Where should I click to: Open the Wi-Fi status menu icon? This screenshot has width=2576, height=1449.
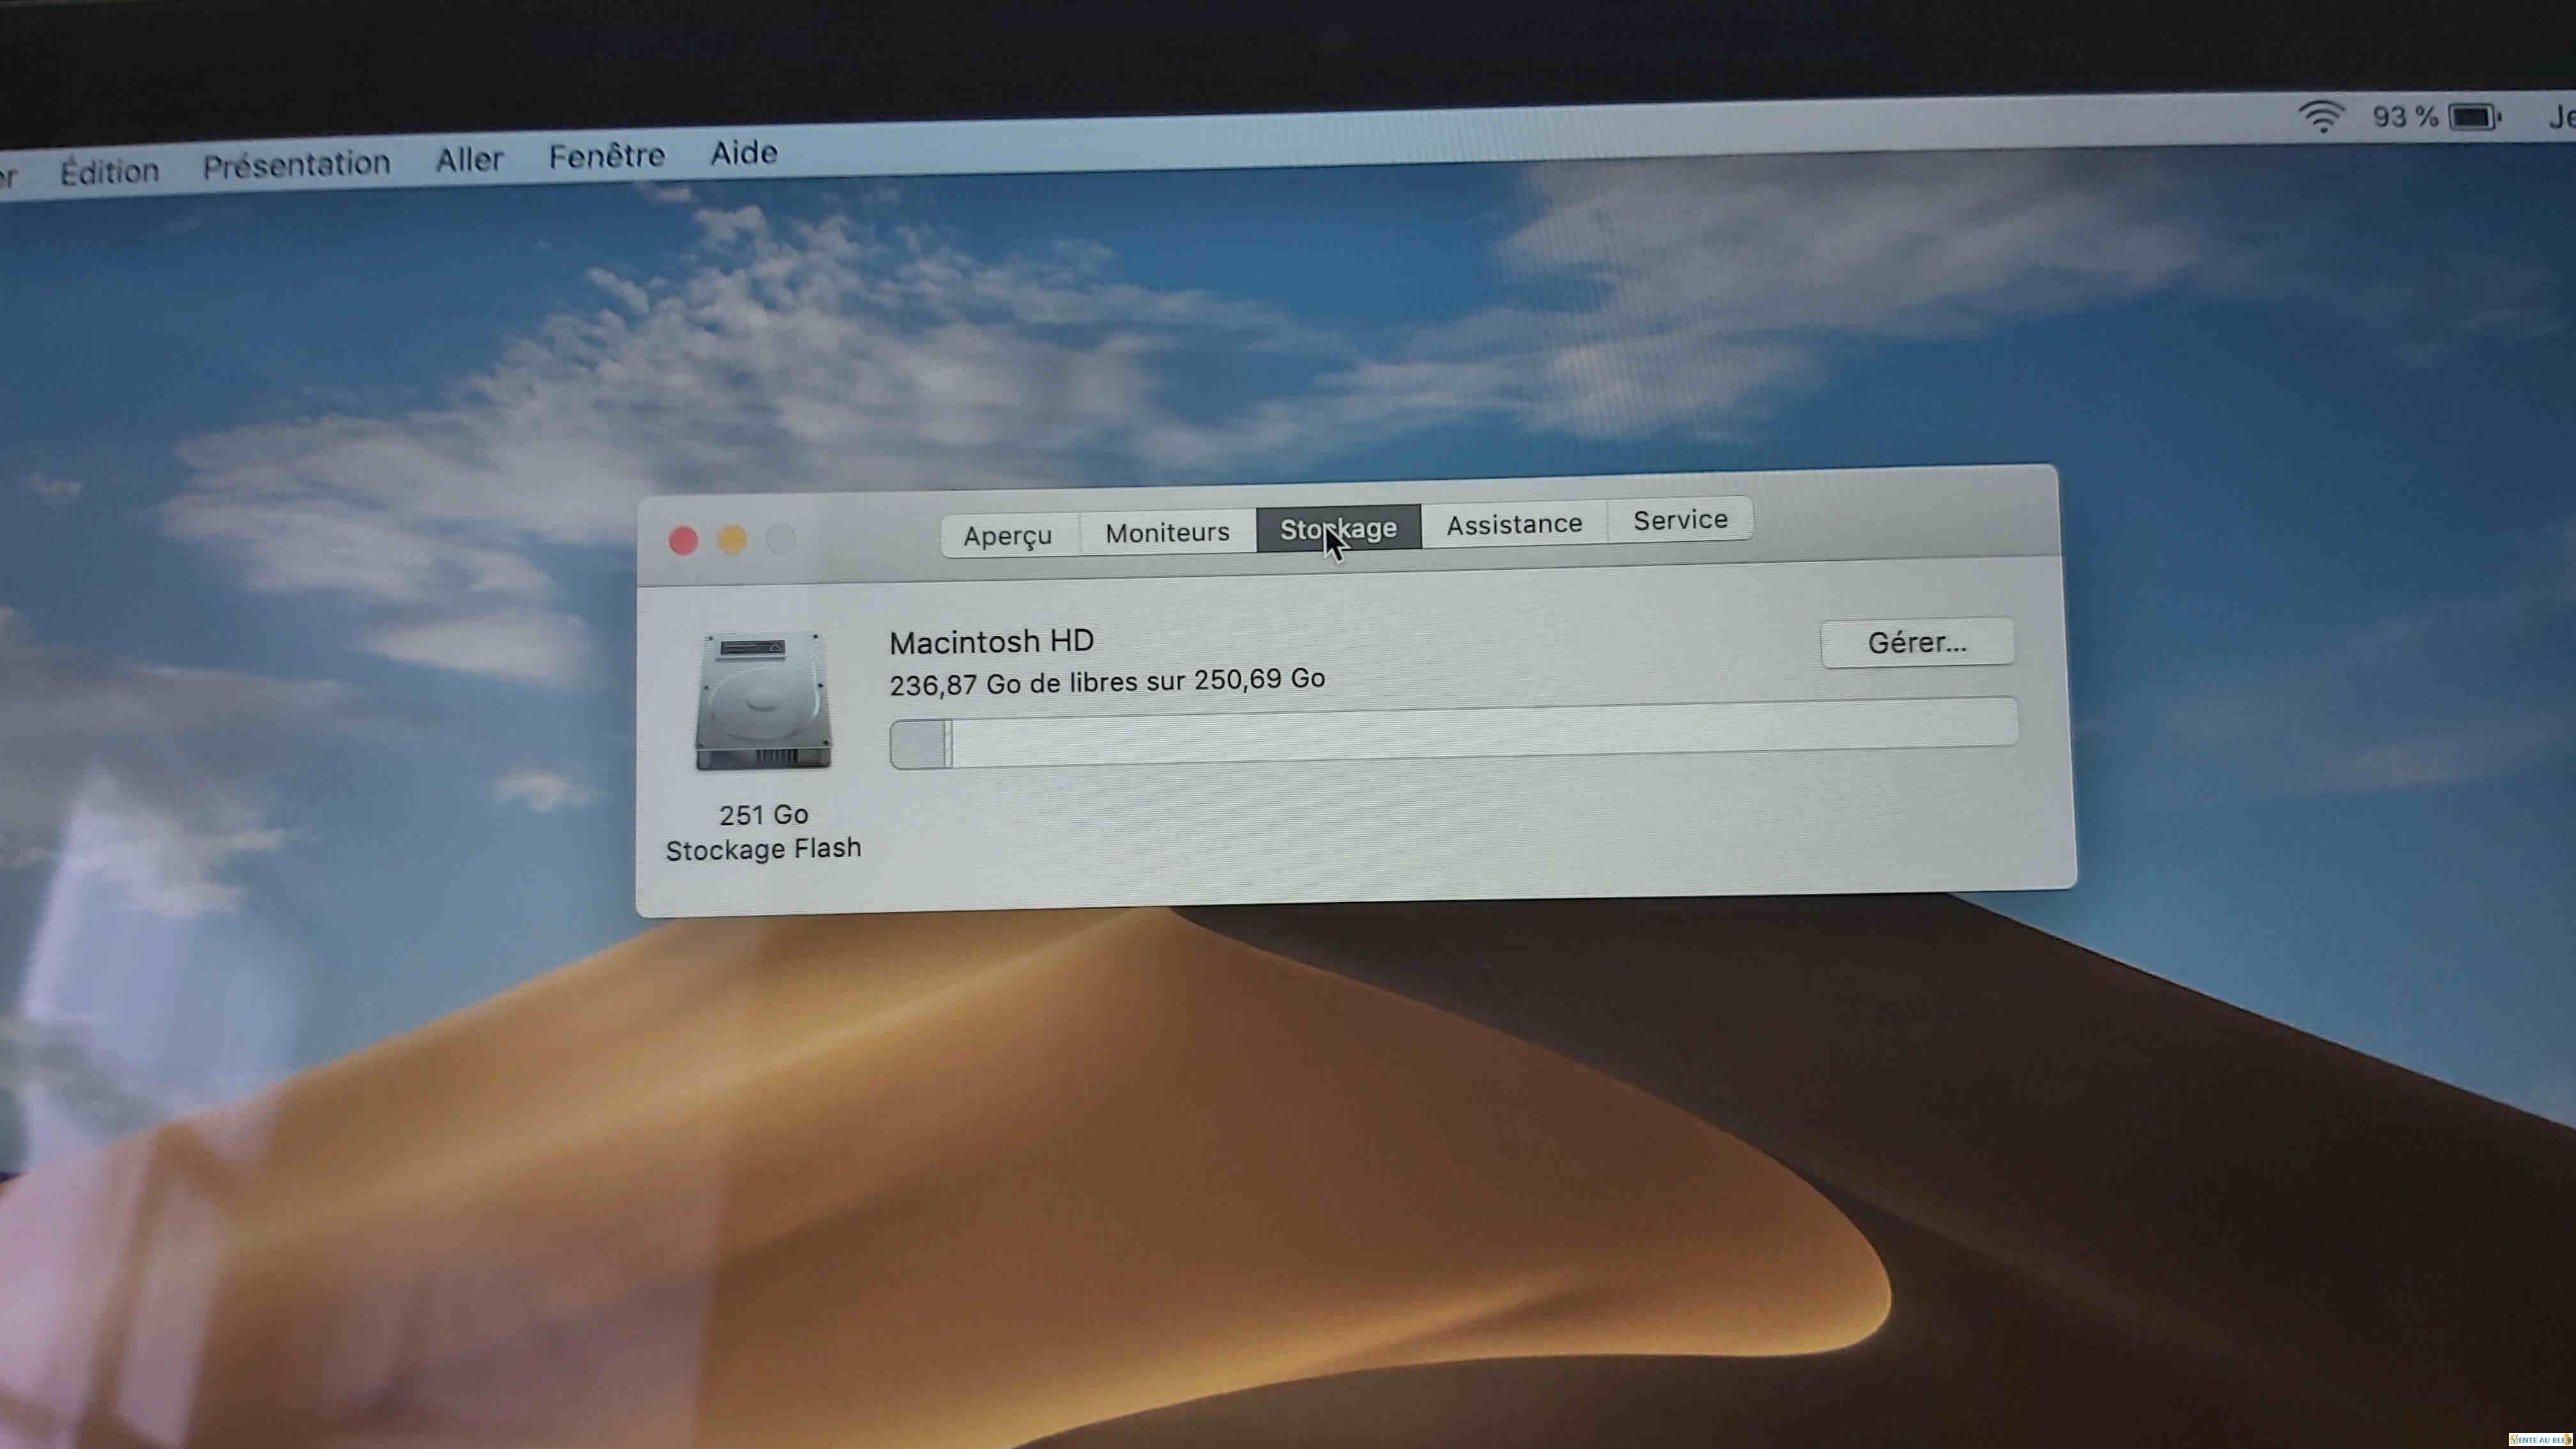(2322, 116)
